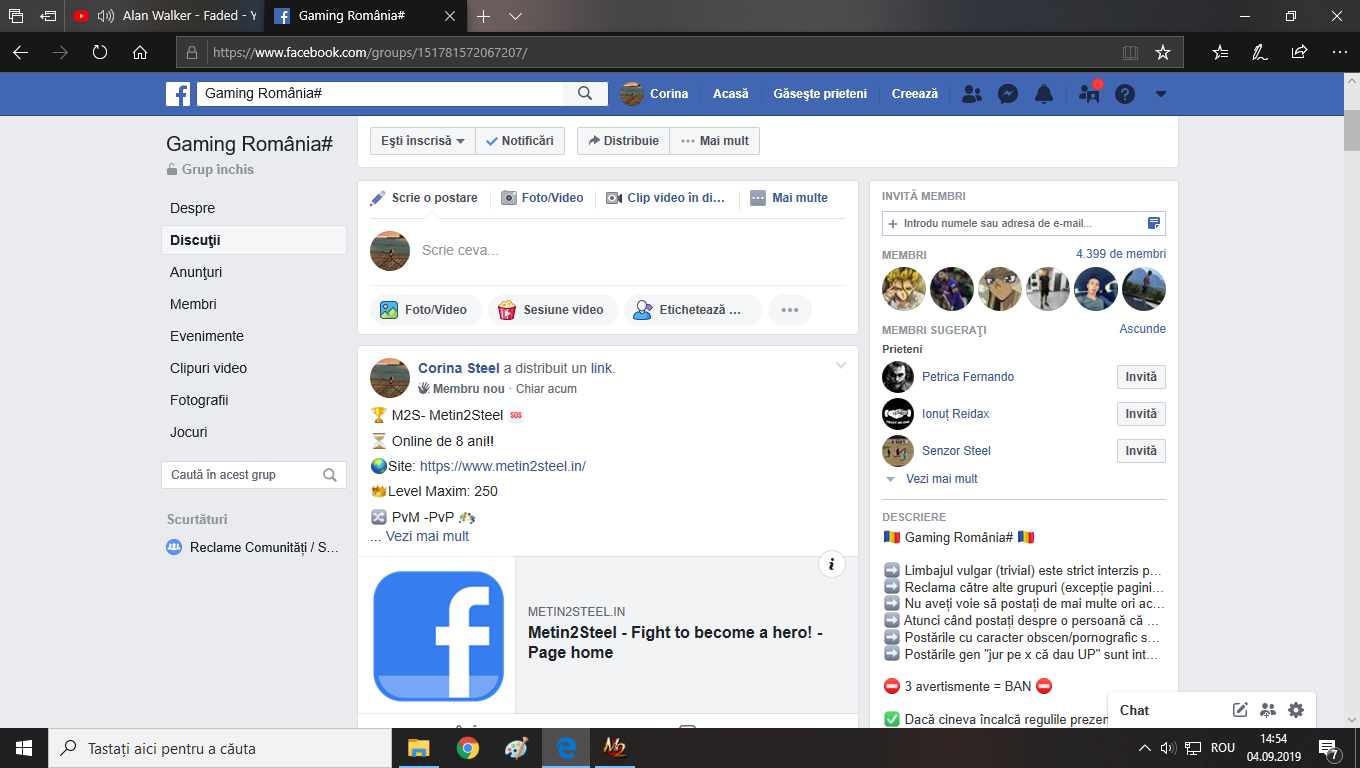The image size is (1360, 768).
Task: Refresh the page with the reload icon
Action: pos(100,52)
